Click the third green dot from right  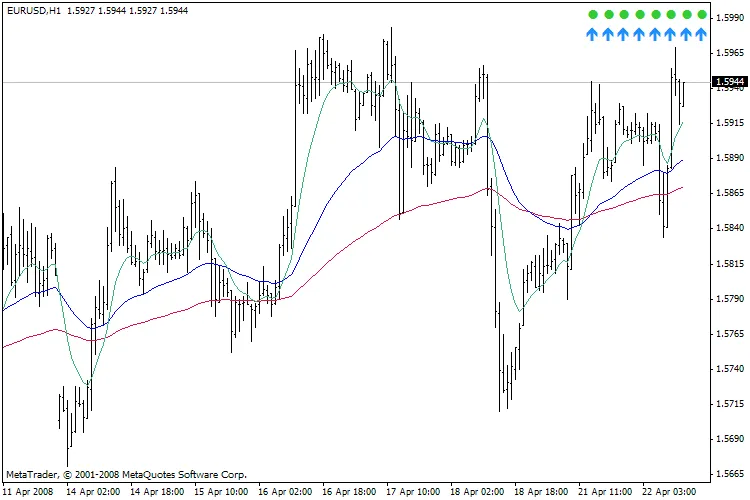[x=671, y=15]
